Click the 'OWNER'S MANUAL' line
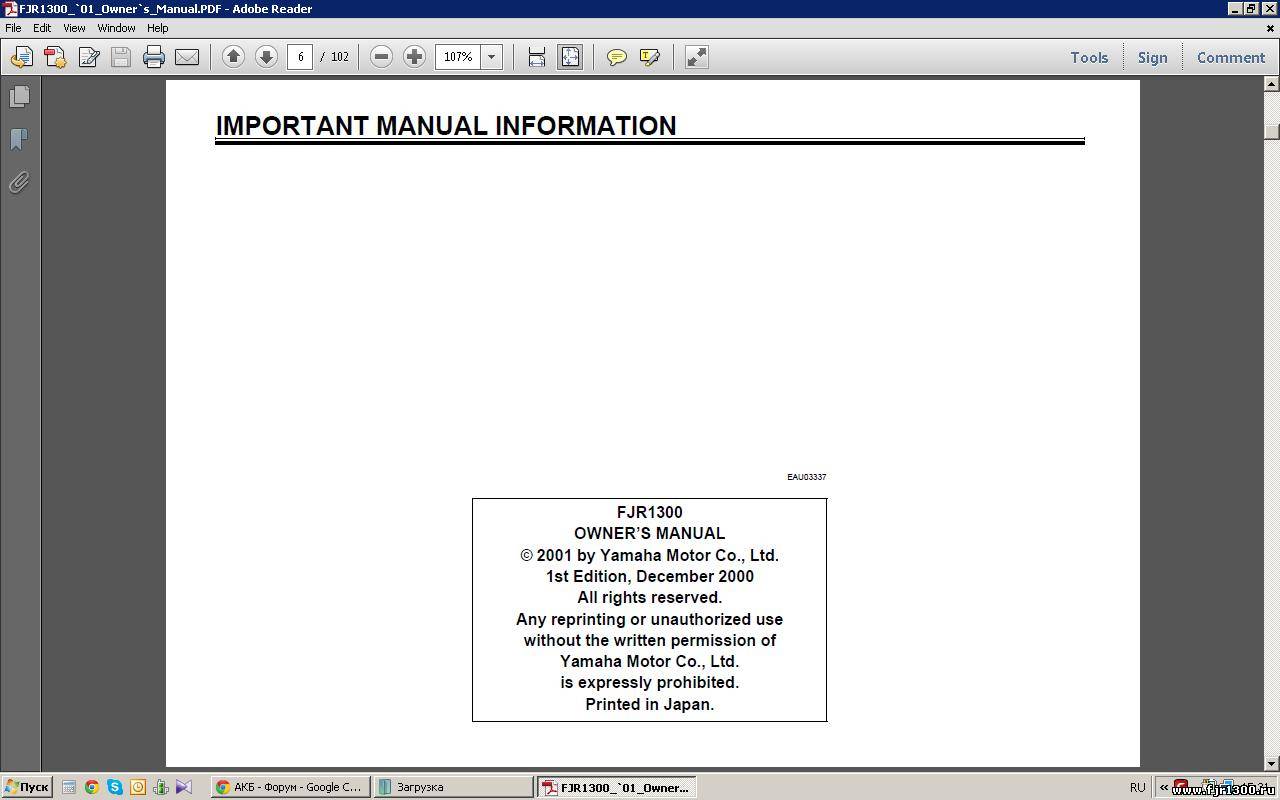This screenshot has height=800, width=1280. click(x=649, y=533)
